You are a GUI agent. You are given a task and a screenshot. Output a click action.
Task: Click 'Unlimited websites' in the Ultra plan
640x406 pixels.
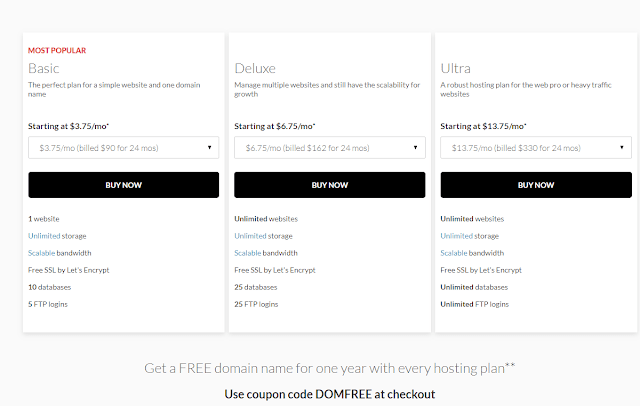[x=474, y=219]
